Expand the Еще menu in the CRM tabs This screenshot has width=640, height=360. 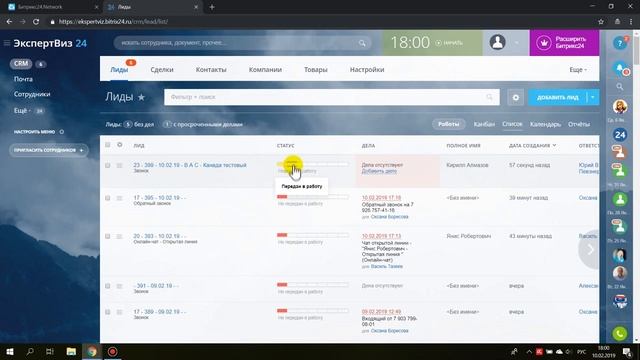578,70
